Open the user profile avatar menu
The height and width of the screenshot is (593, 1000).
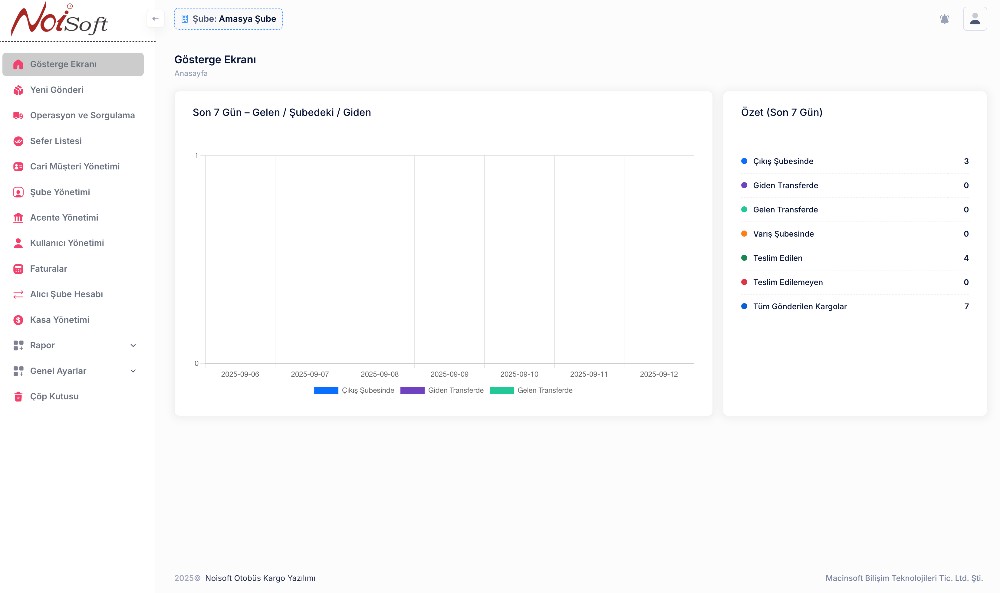(x=974, y=19)
